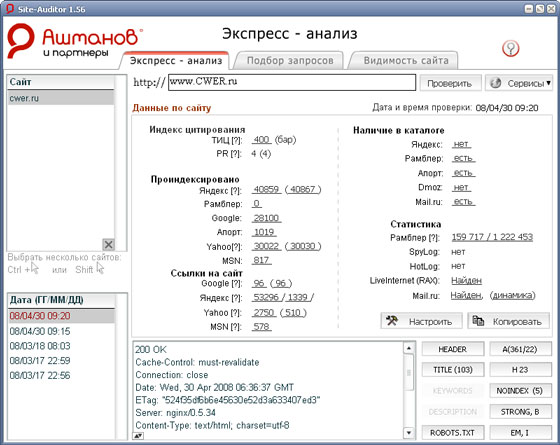The height and width of the screenshot is (445, 560).
Task: Open Aport indexed link 1019
Action: pos(264,232)
